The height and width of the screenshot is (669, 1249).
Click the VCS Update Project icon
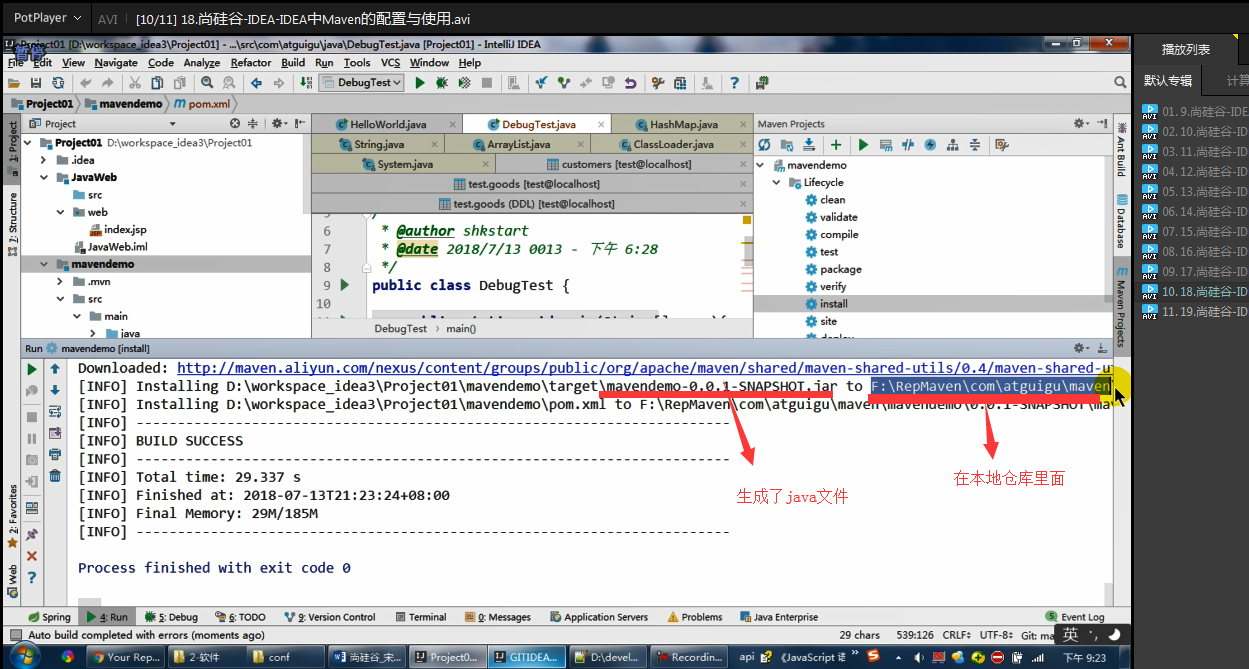coord(541,83)
